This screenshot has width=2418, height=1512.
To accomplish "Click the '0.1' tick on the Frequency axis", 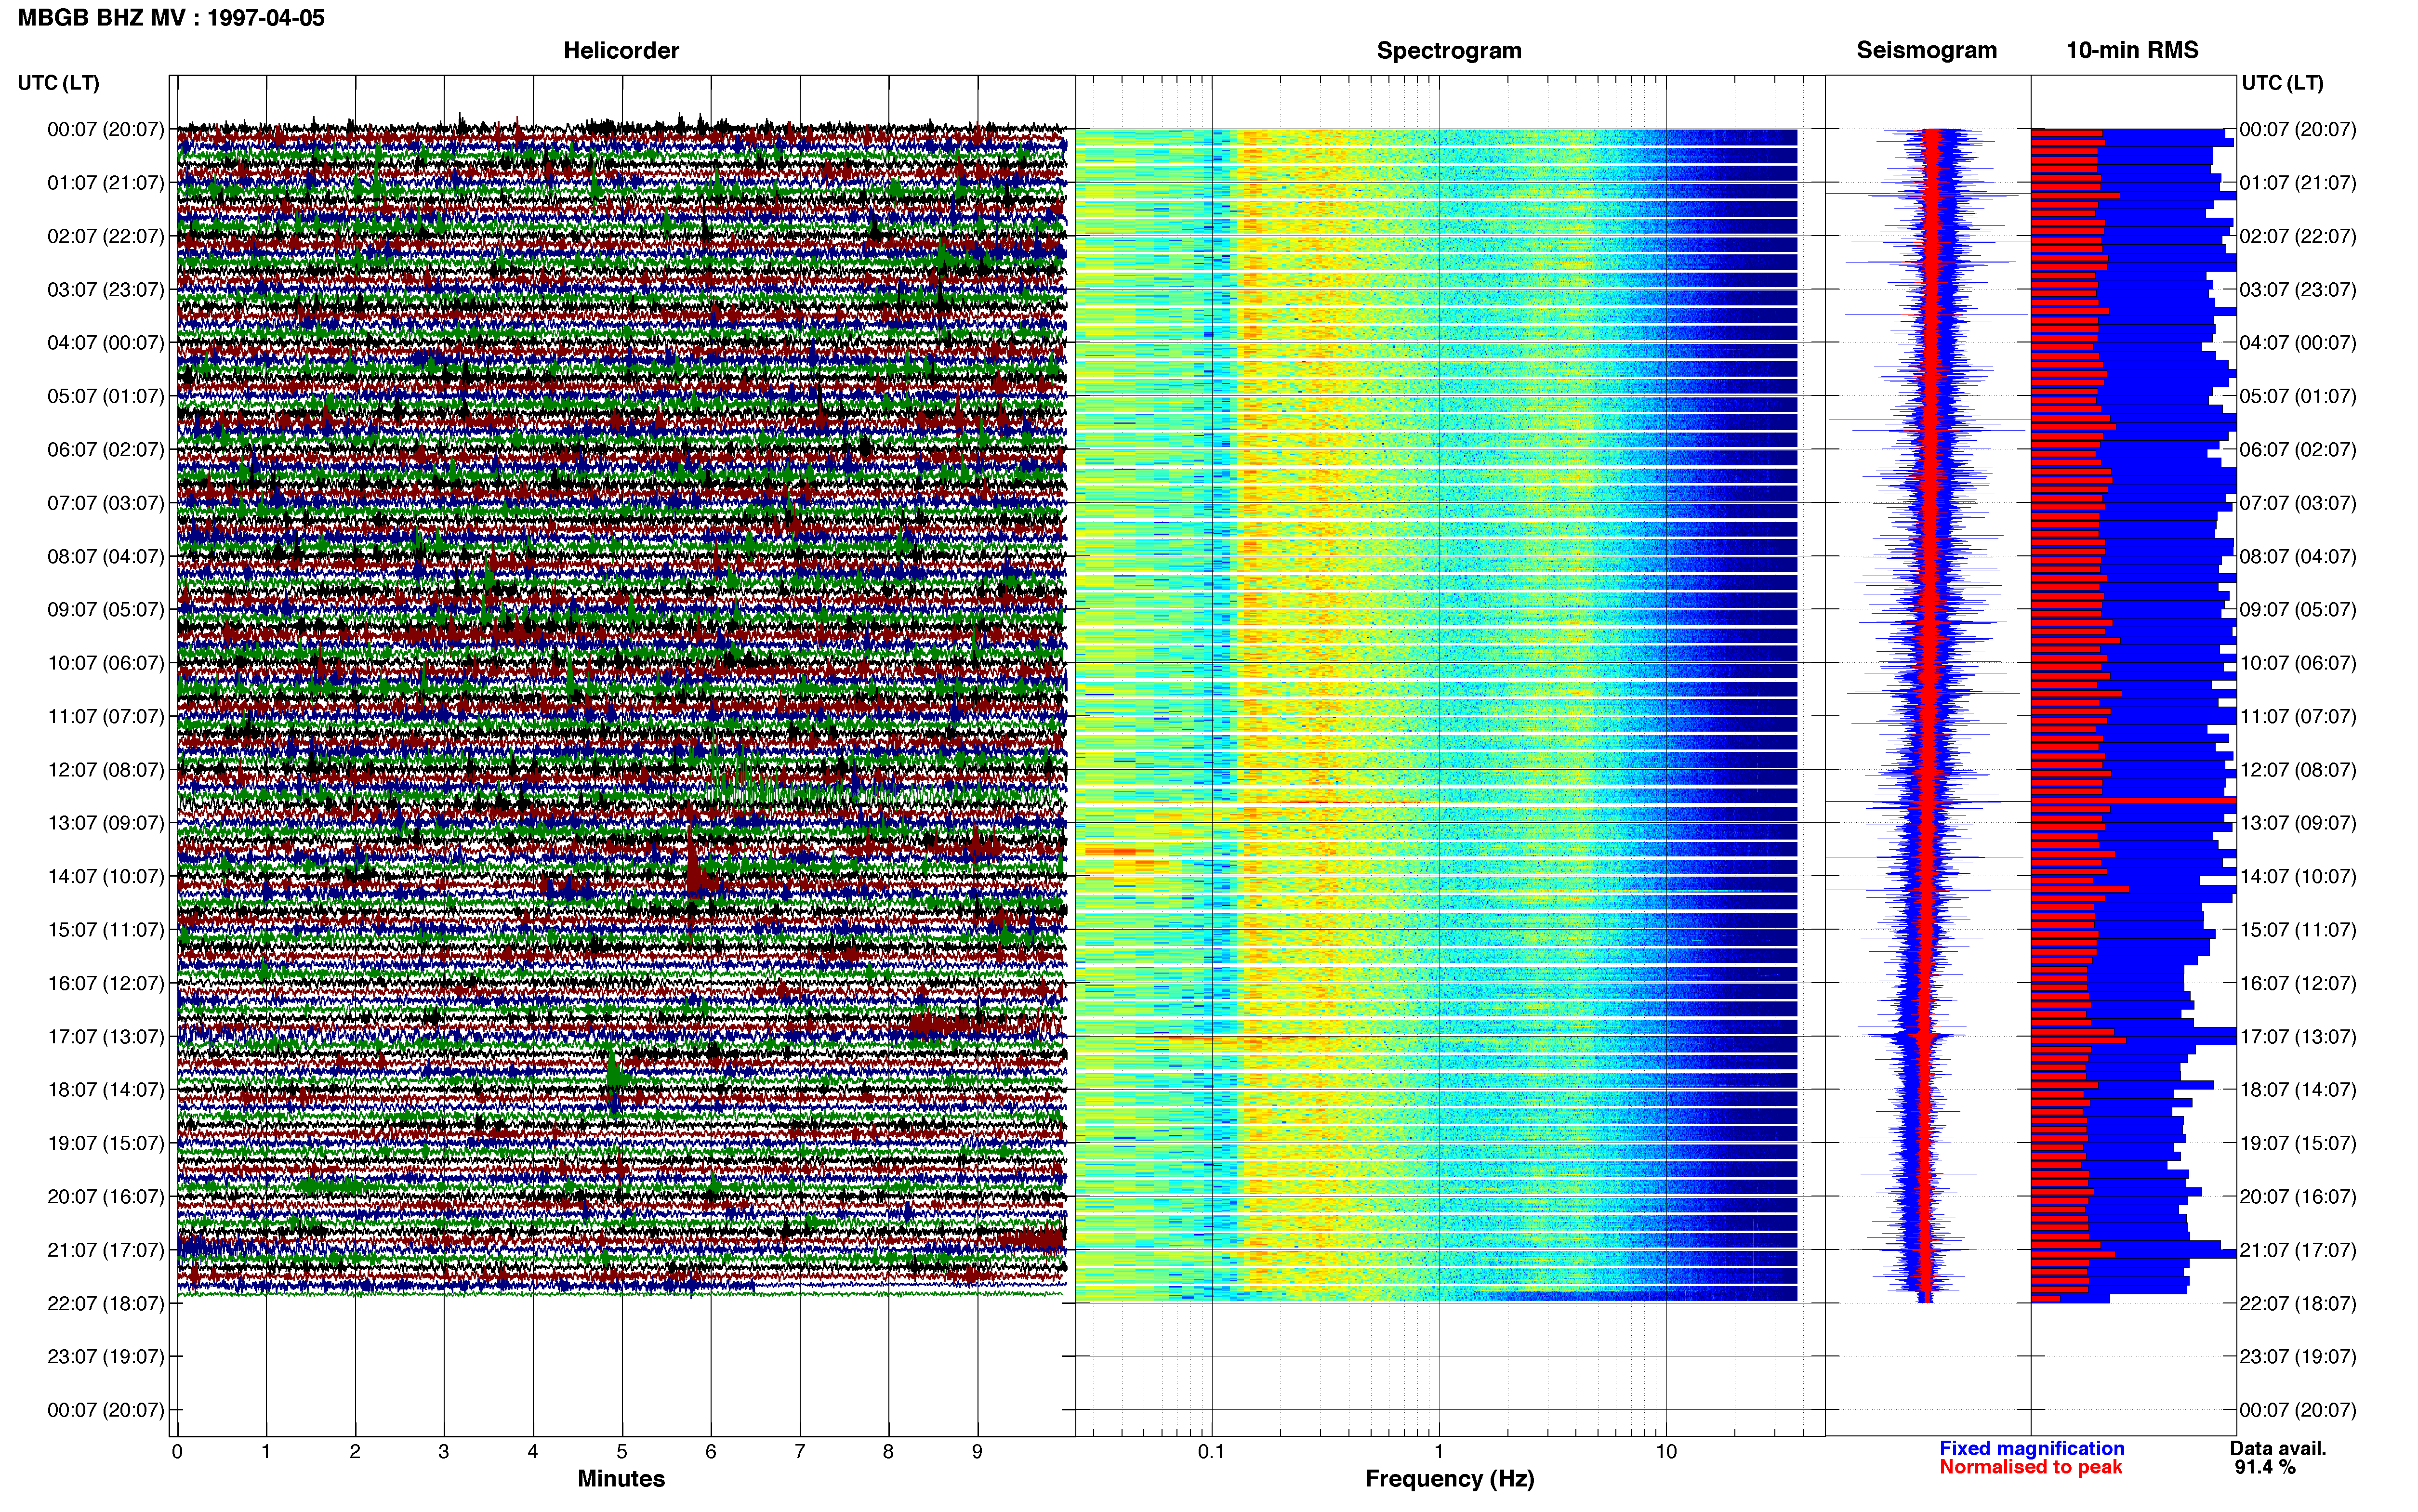I will click(1211, 1452).
